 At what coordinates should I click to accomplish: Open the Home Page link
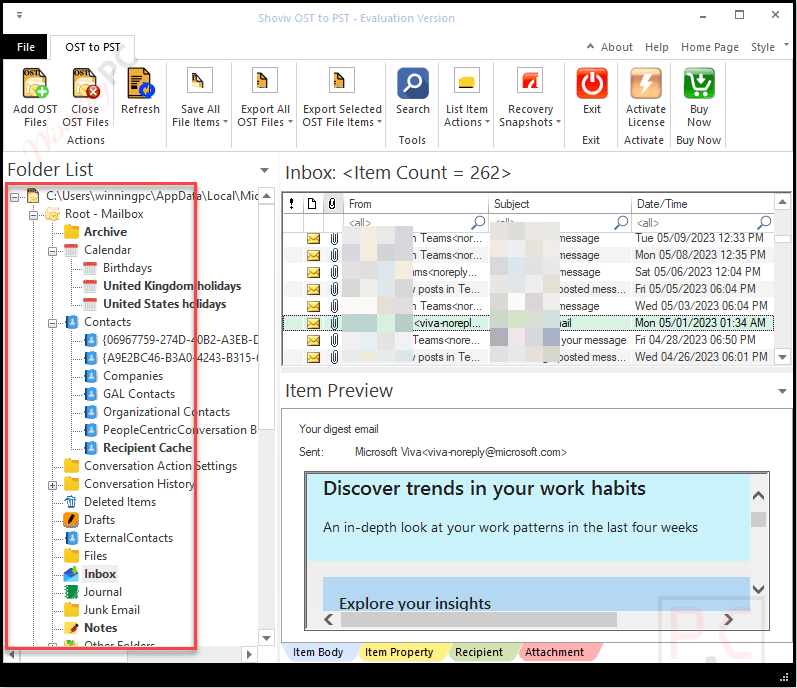coord(710,47)
